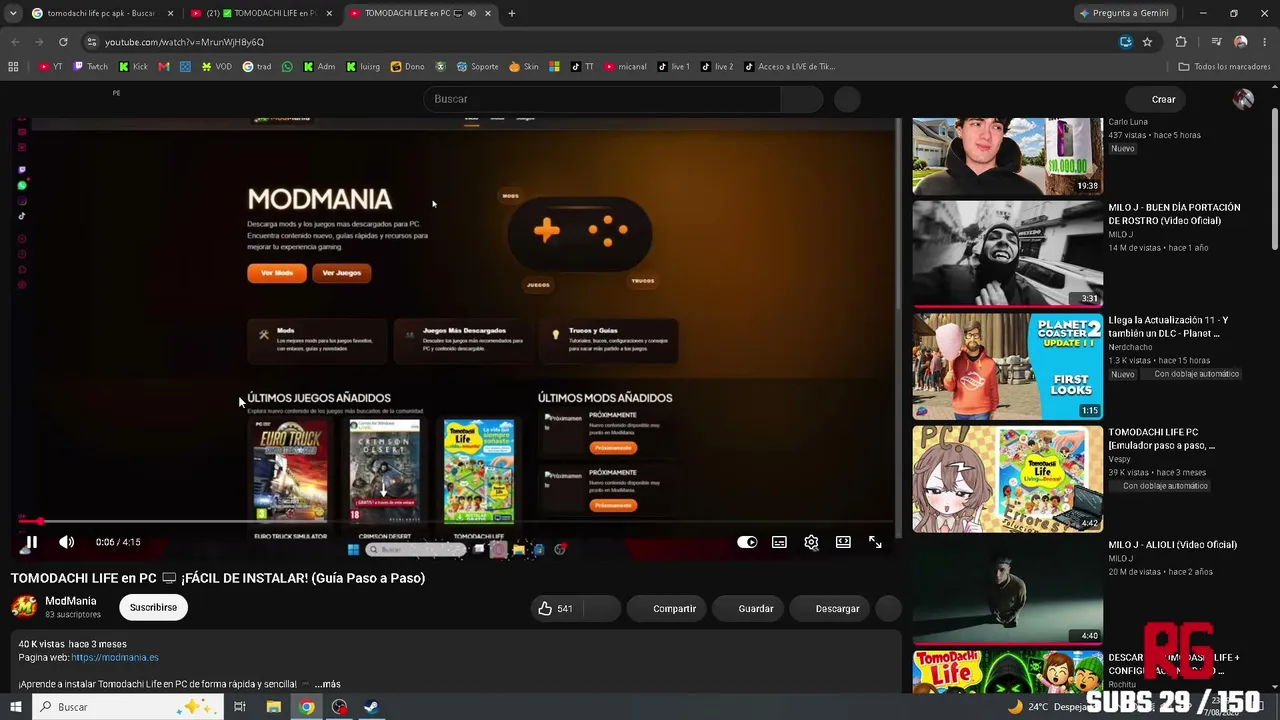Open the modmania.es website link
The width and height of the screenshot is (1280, 720).
pyautogui.click(x=115, y=657)
